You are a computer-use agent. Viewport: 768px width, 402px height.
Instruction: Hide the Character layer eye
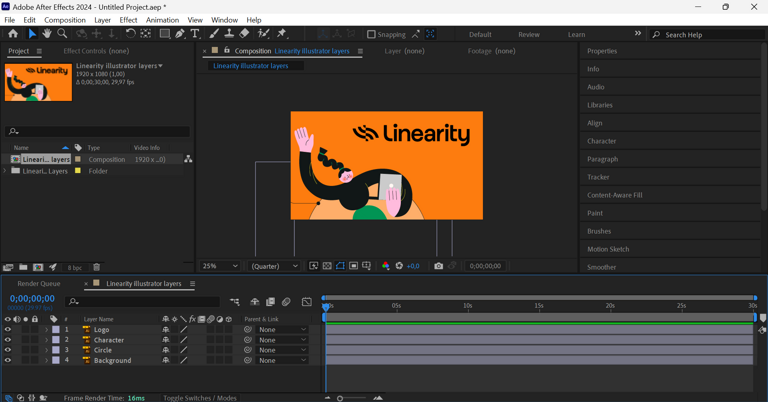click(x=7, y=340)
